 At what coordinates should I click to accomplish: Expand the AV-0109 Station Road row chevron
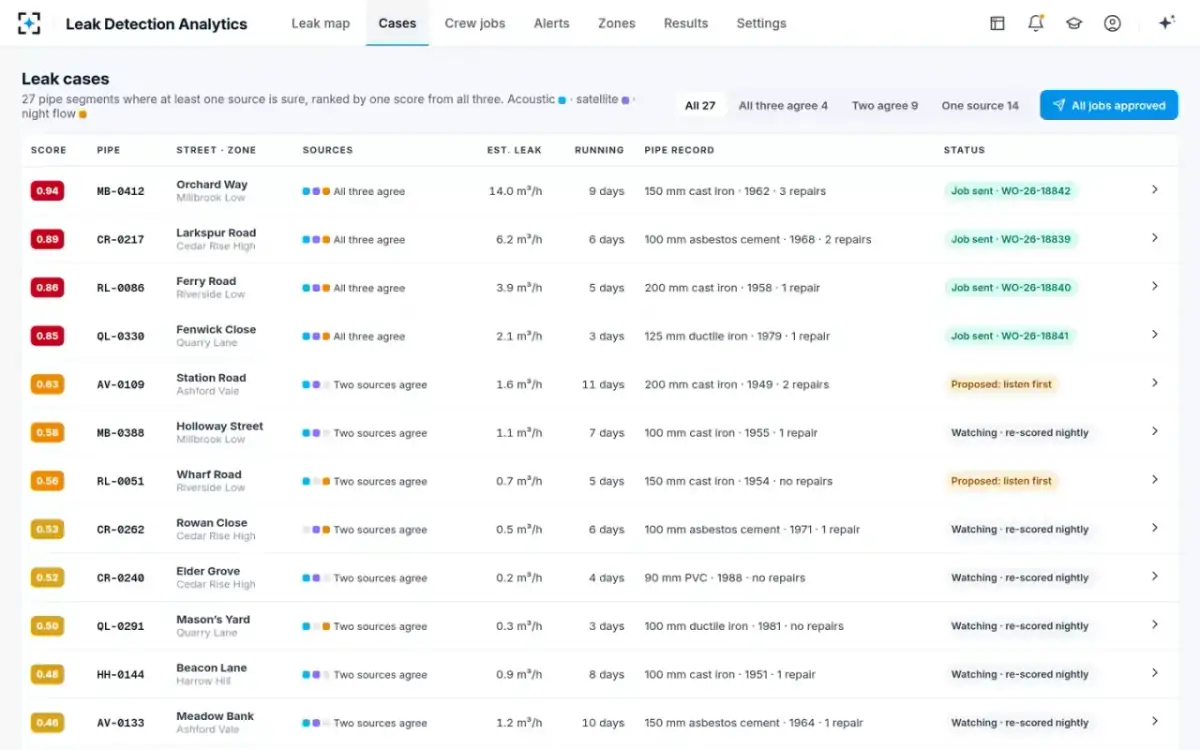pyautogui.click(x=1155, y=383)
